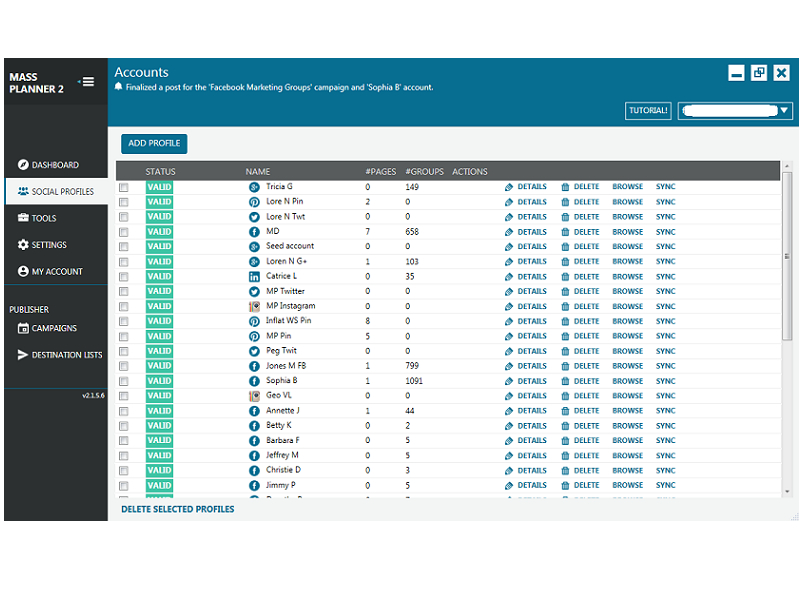
Task: Click the trash icon in the Catrice L row
Action: [565, 277]
